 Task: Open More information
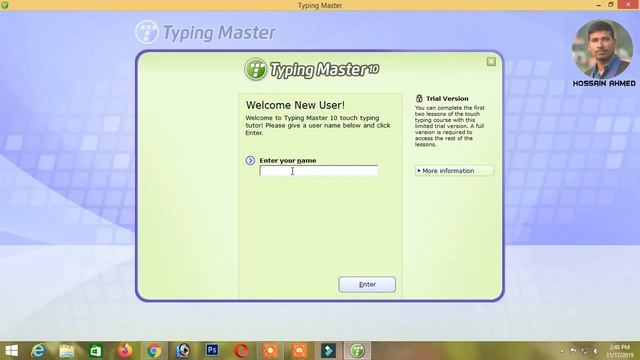pyautogui.click(x=454, y=171)
